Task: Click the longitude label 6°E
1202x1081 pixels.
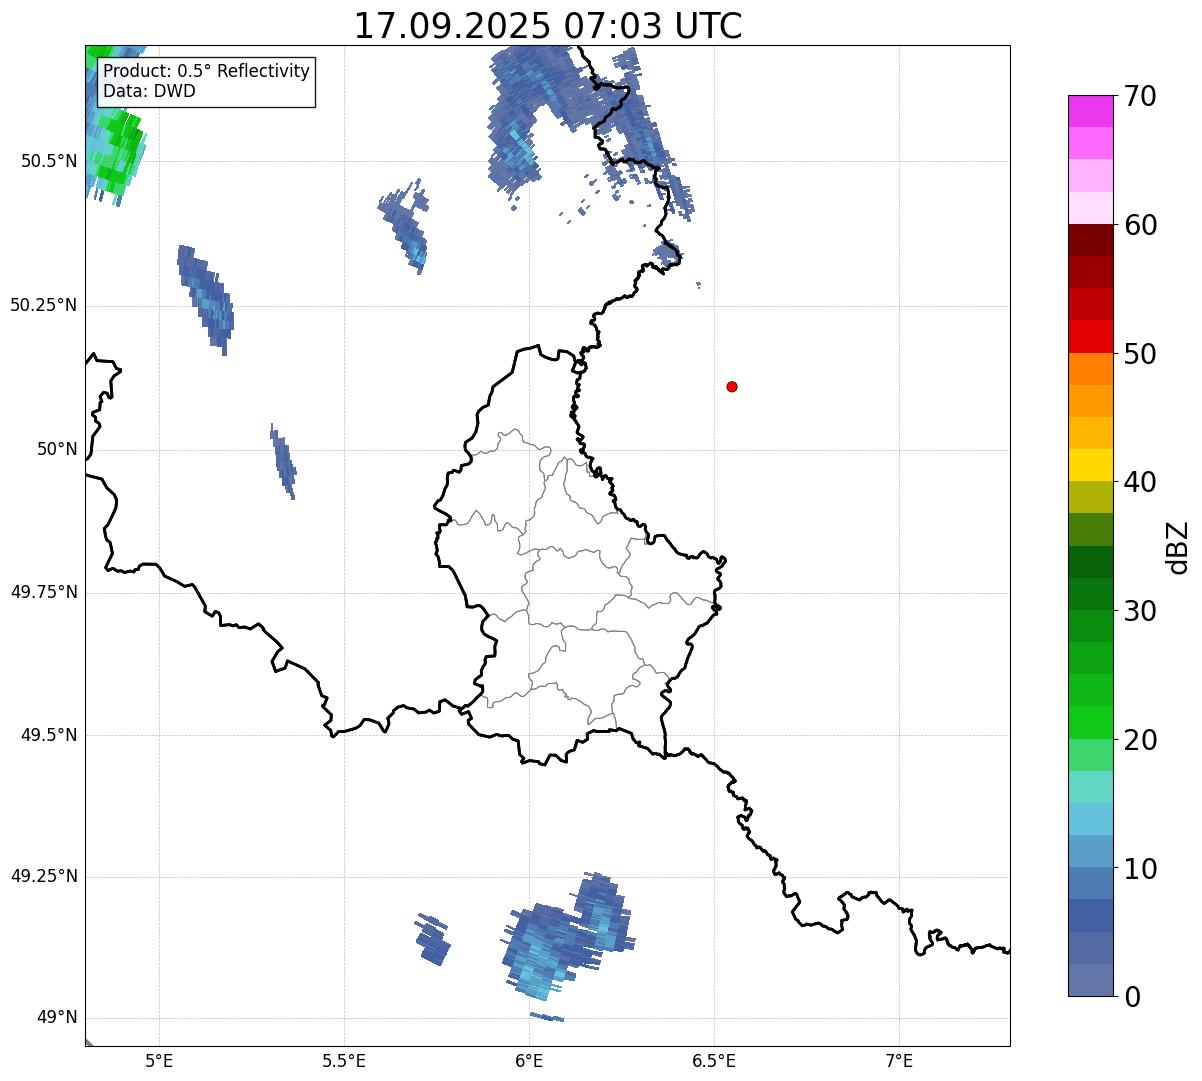Action: (530, 1060)
